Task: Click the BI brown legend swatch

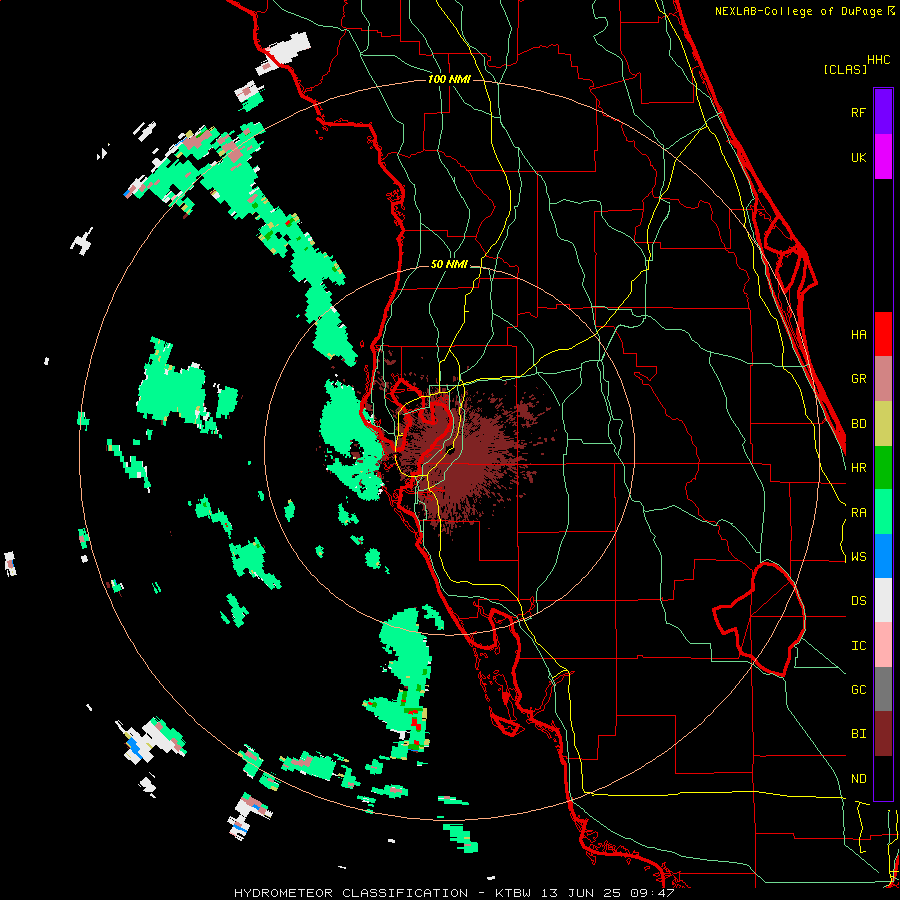Action: [883, 734]
